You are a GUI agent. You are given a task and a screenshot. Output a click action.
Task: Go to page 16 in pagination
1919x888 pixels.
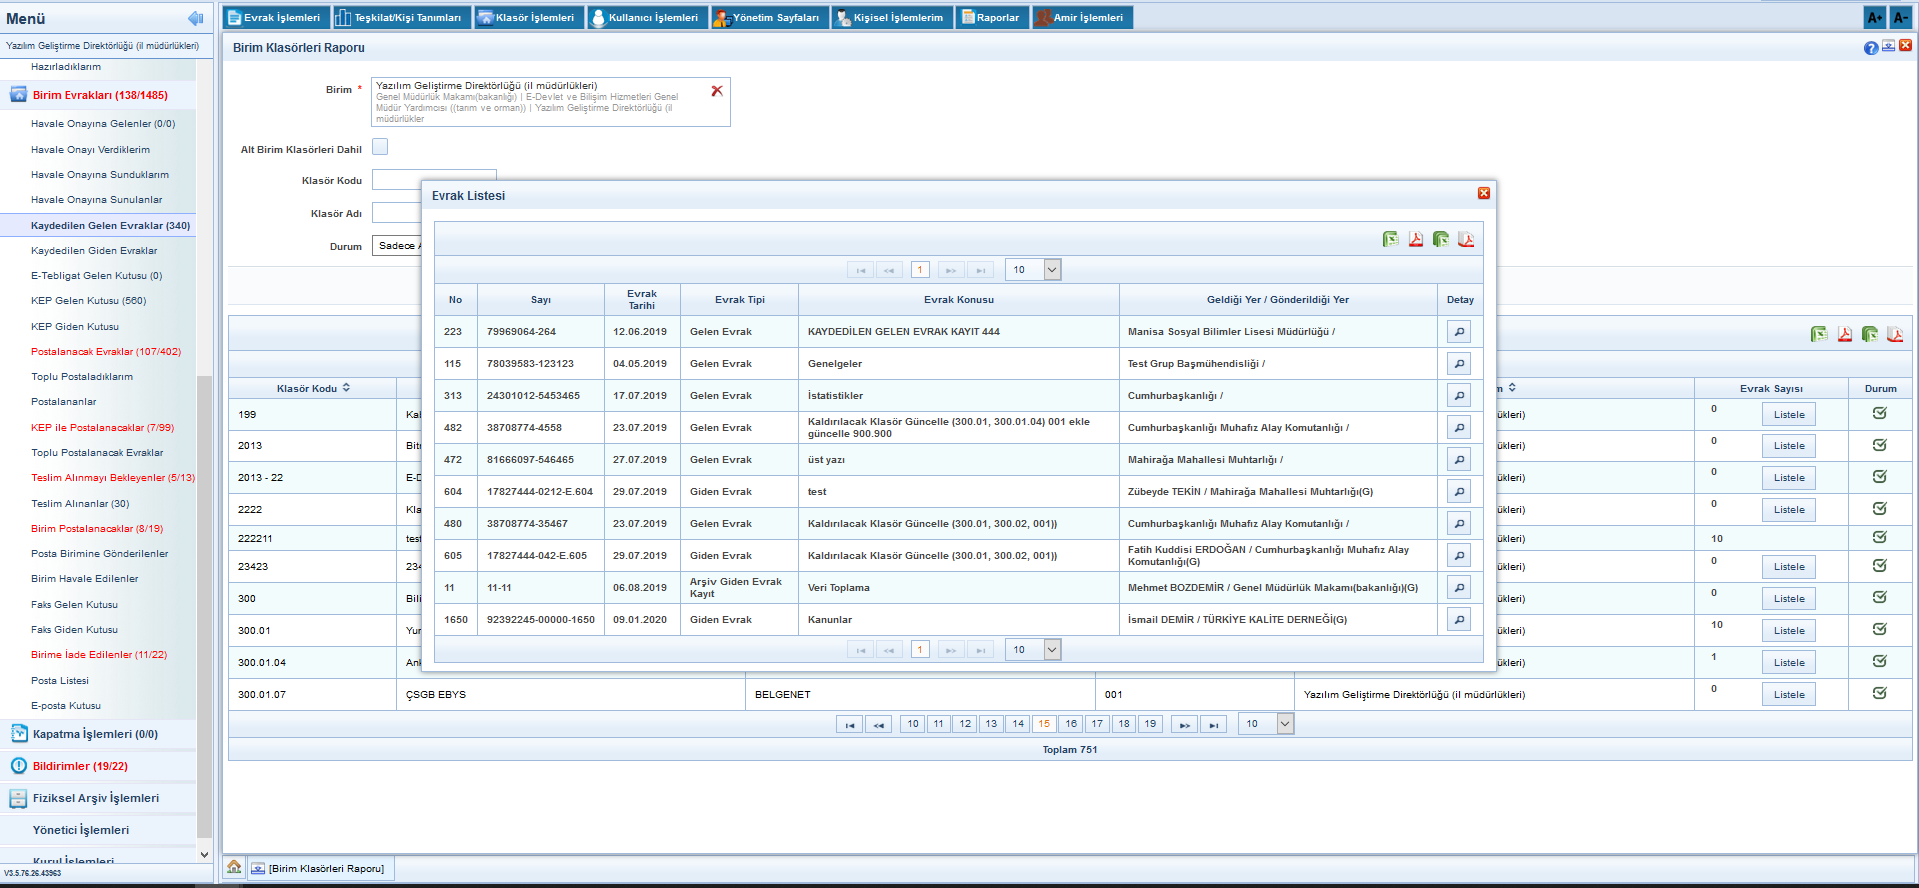(1070, 724)
